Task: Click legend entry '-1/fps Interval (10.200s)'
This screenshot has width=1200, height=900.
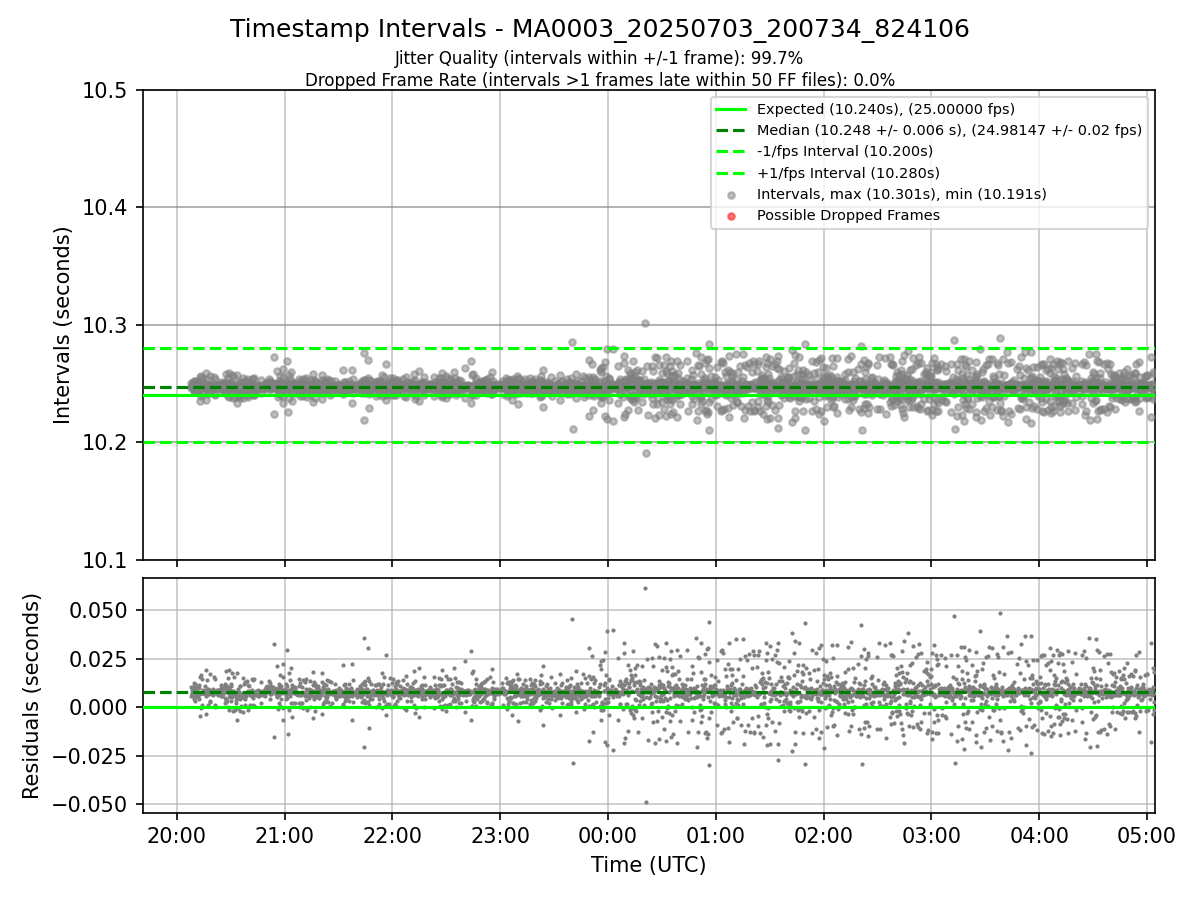Action: (845, 151)
